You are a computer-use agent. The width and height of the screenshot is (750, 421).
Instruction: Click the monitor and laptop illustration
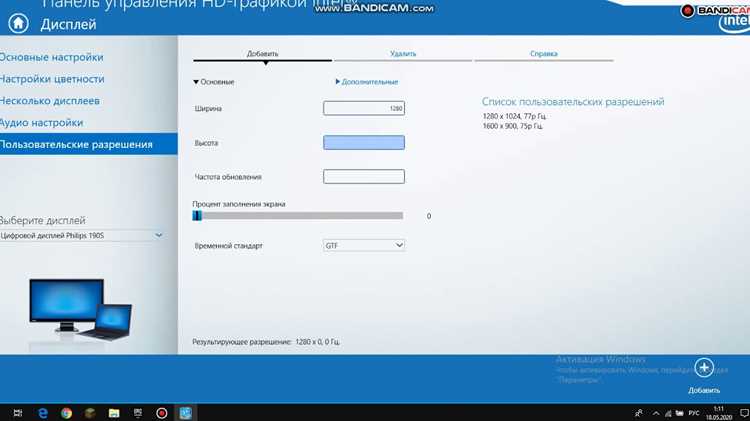point(80,310)
